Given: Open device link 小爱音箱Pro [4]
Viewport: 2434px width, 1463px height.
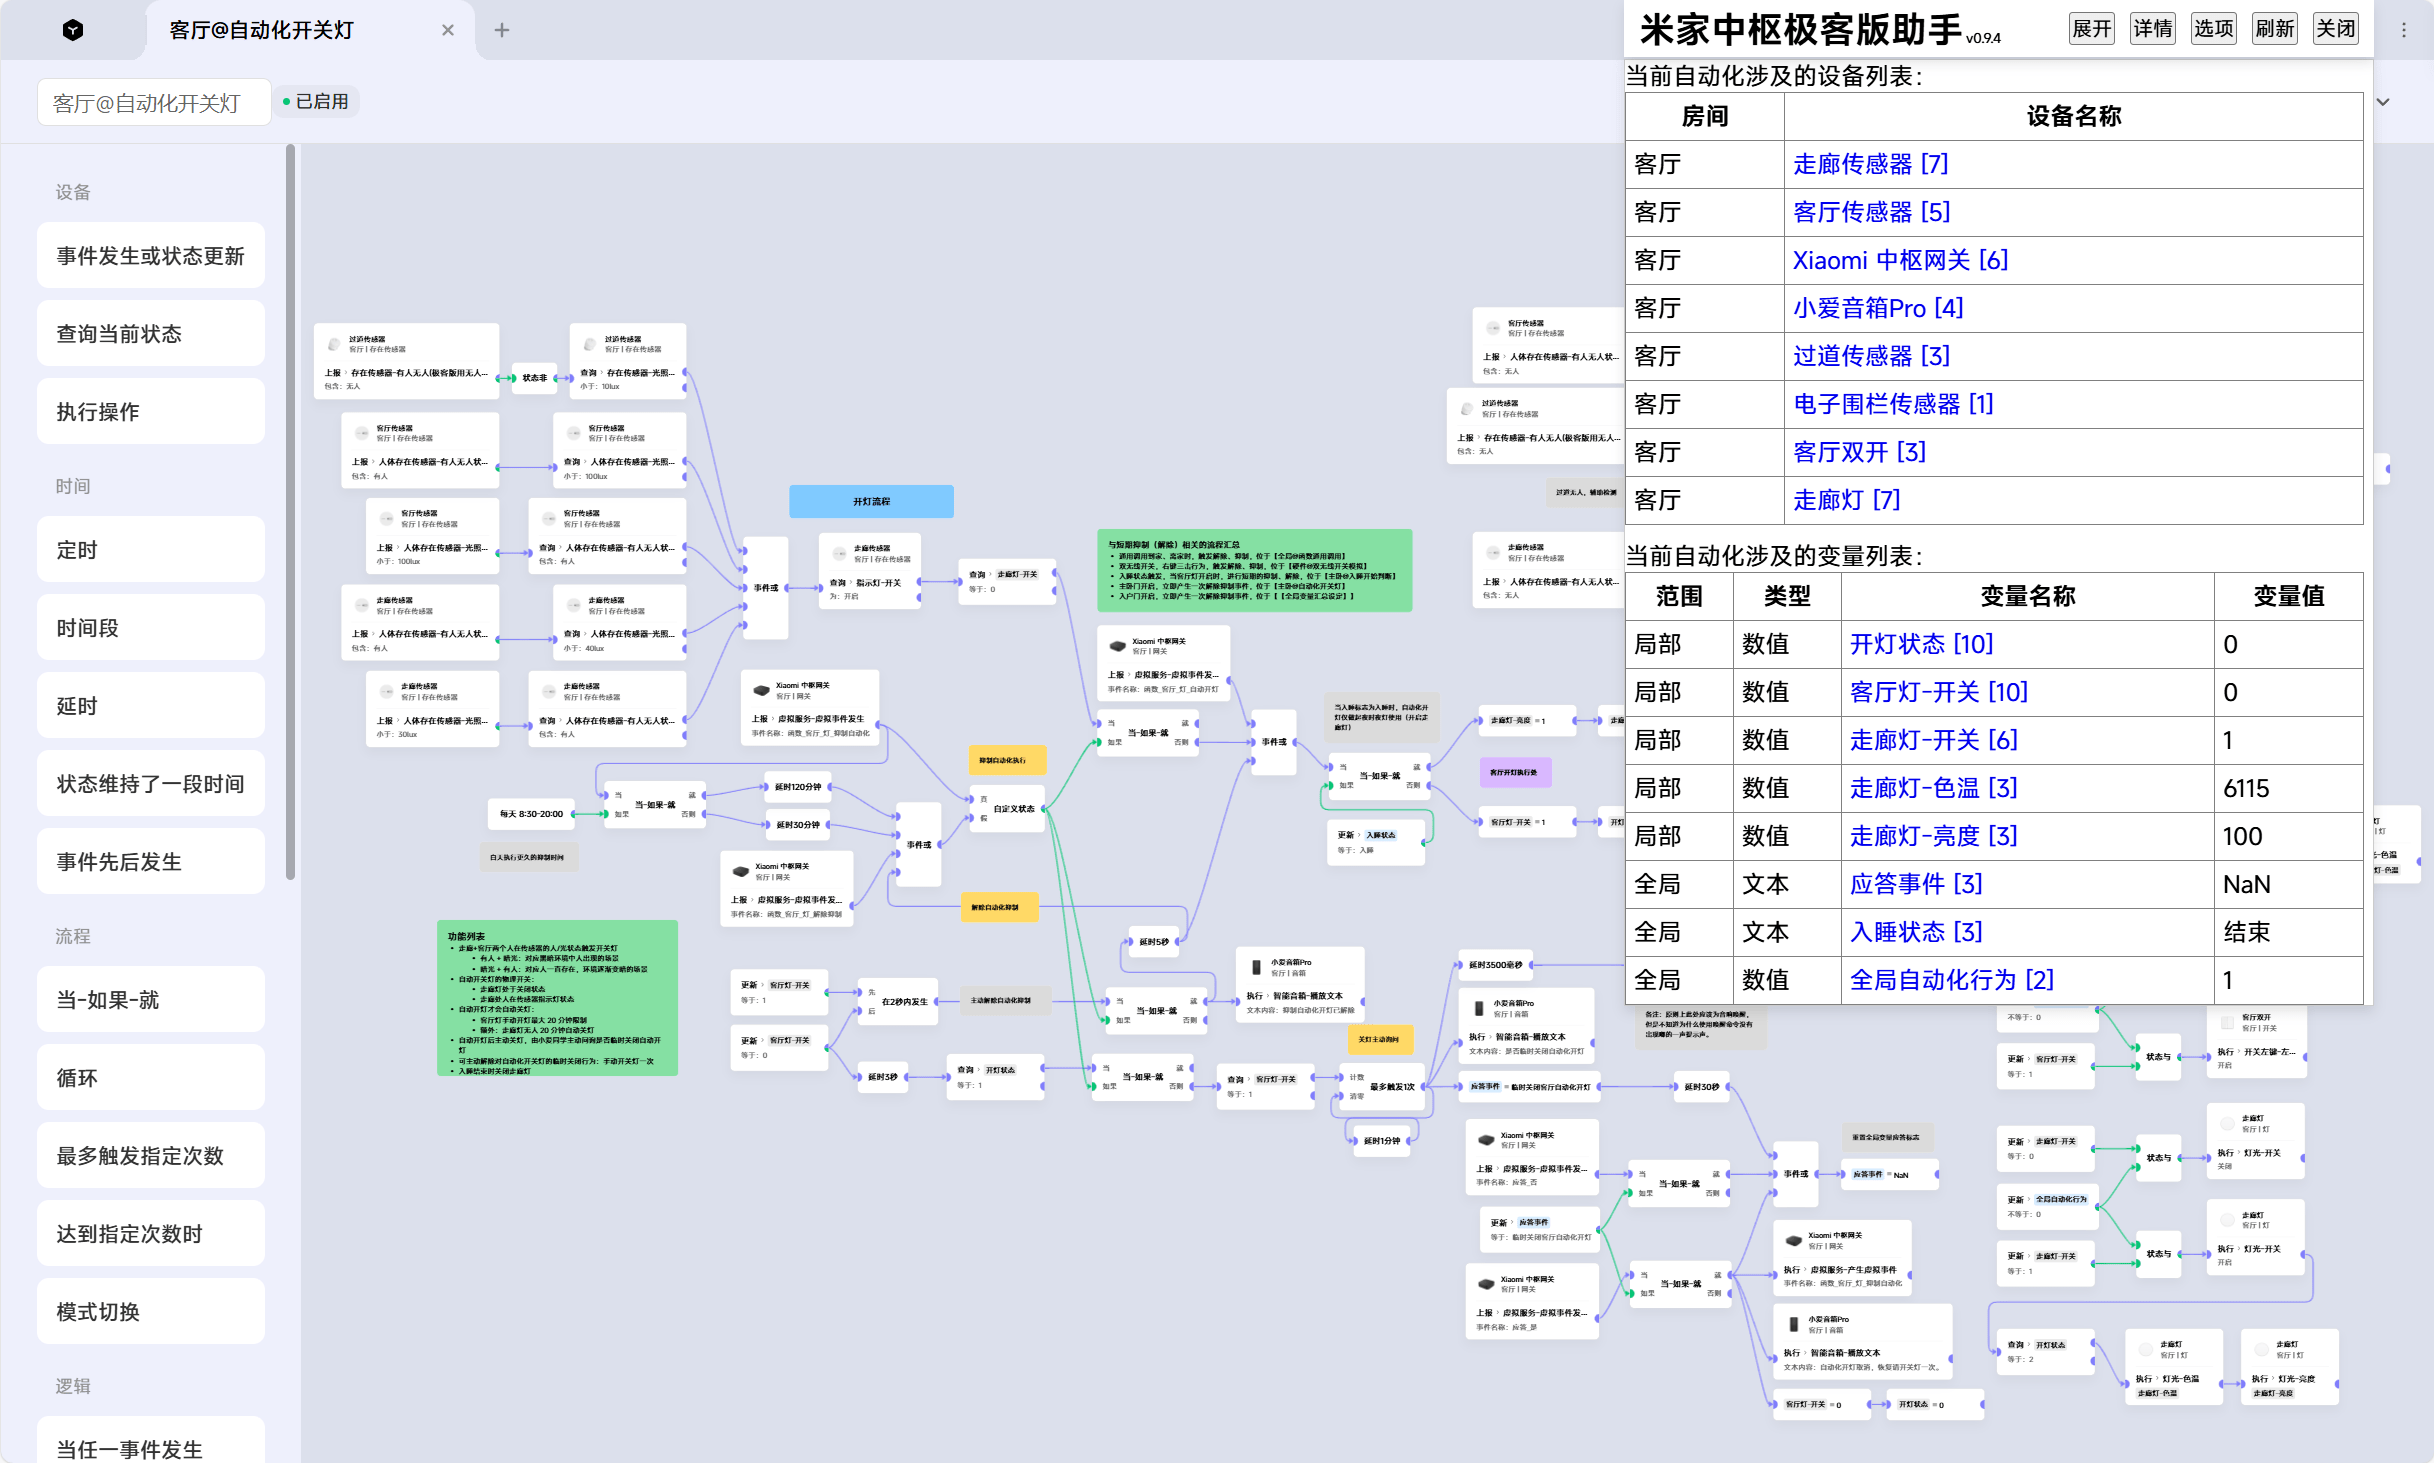Looking at the screenshot, I should click(1879, 308).
